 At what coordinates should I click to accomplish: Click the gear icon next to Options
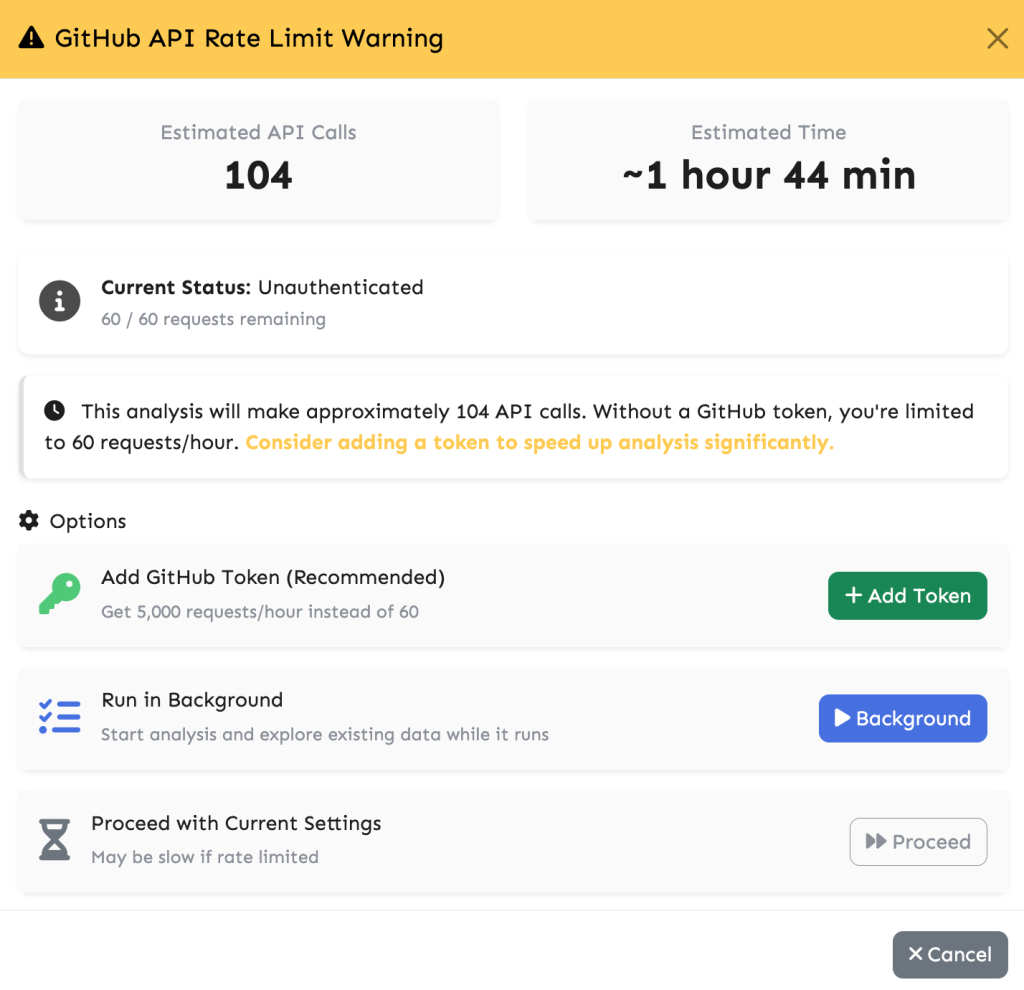[x=27, y=520]
